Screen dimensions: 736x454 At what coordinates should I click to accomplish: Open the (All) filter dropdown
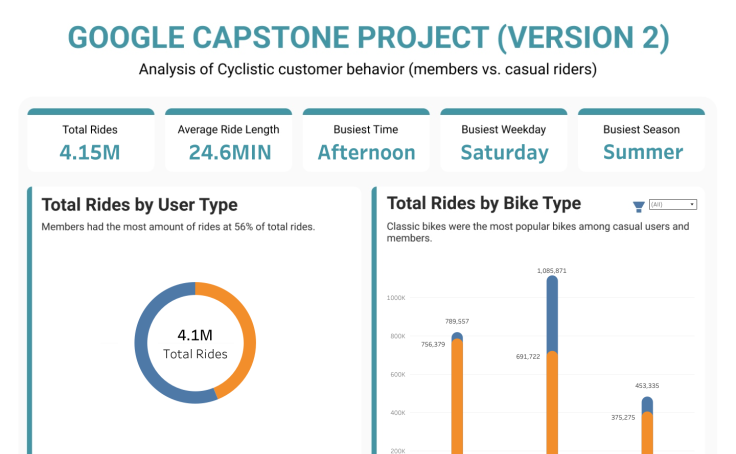672,204
